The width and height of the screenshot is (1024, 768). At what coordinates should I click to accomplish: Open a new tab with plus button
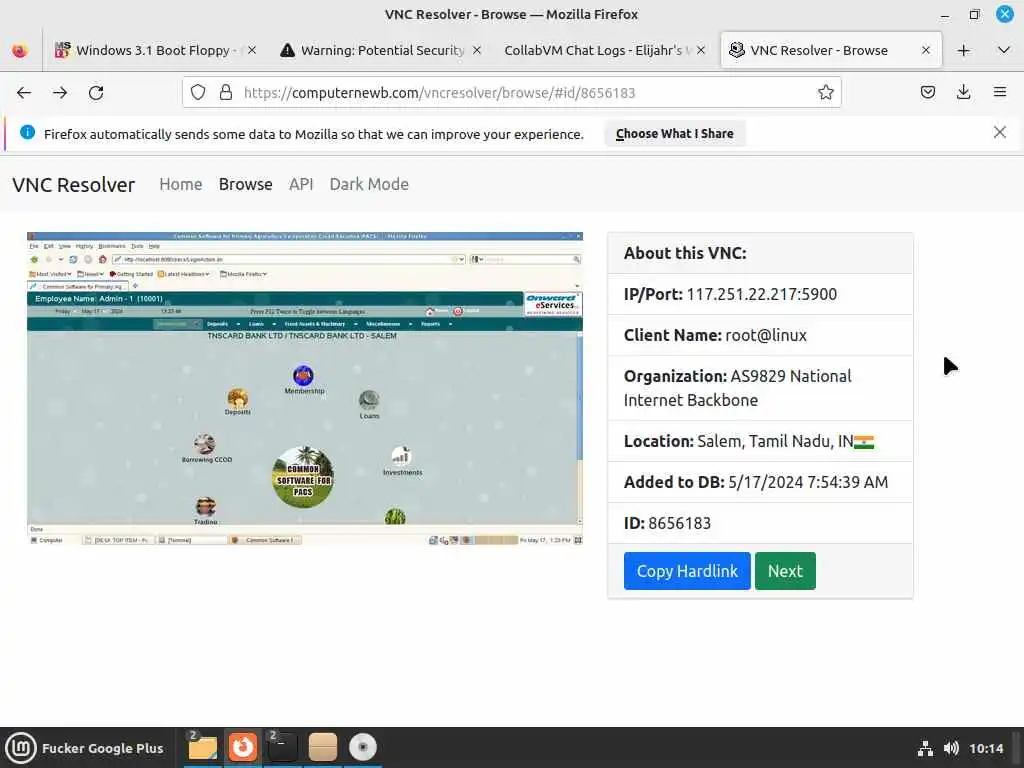coord(963,50)
